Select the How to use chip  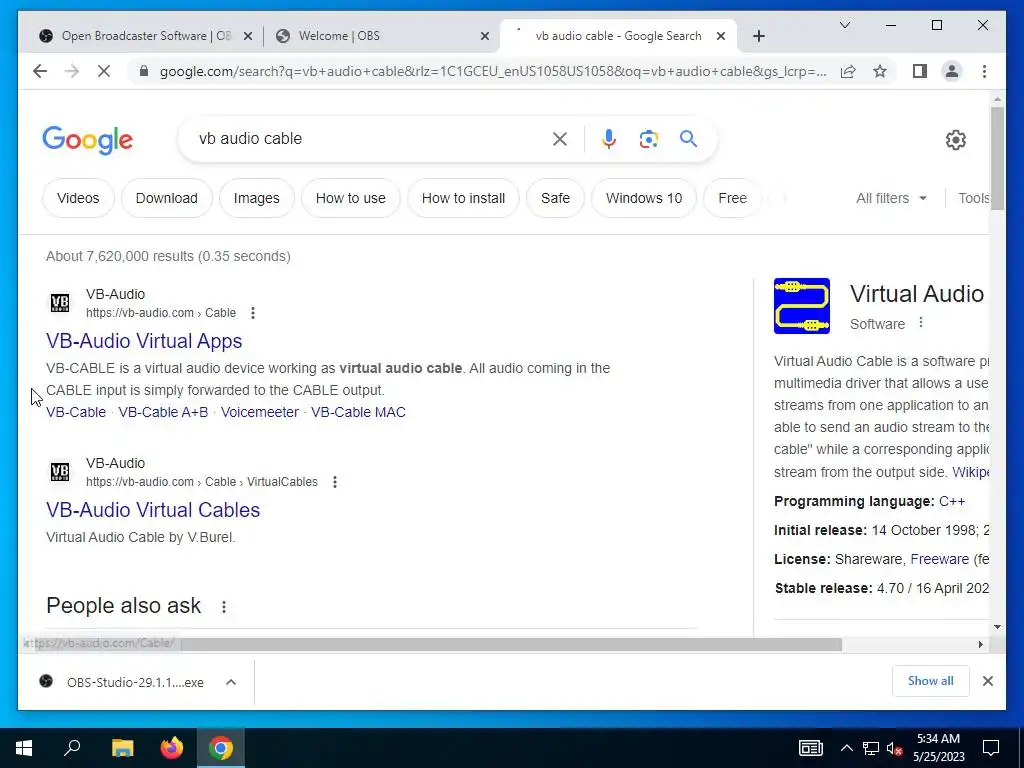tap(351, 198)
